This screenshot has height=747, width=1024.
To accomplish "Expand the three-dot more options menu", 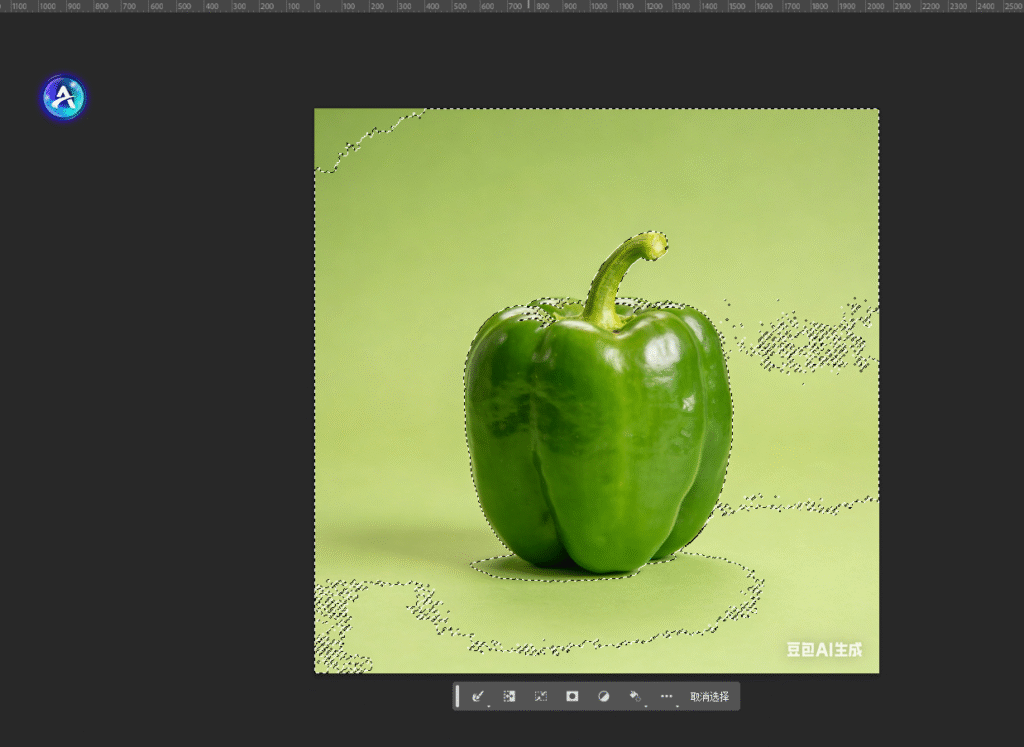I will (x=667, y=696).
